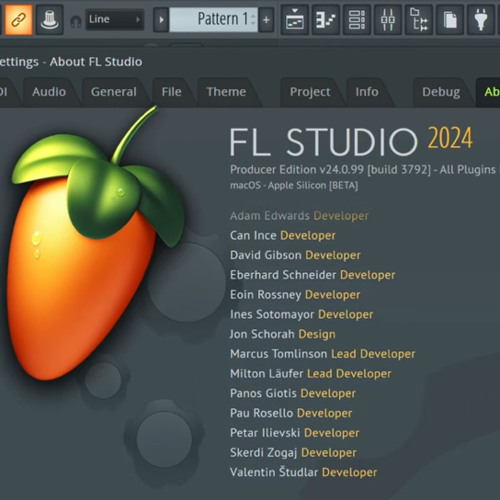Click the magnet snap icon
Image resolution: width=500 pixels, height=500 pixels.
tap(76, 22)
